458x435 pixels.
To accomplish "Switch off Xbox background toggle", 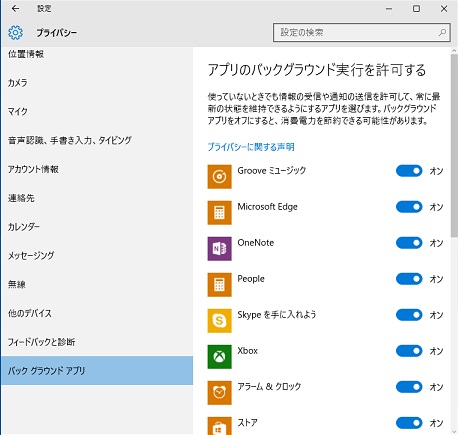I will click(x=409, y=351).
